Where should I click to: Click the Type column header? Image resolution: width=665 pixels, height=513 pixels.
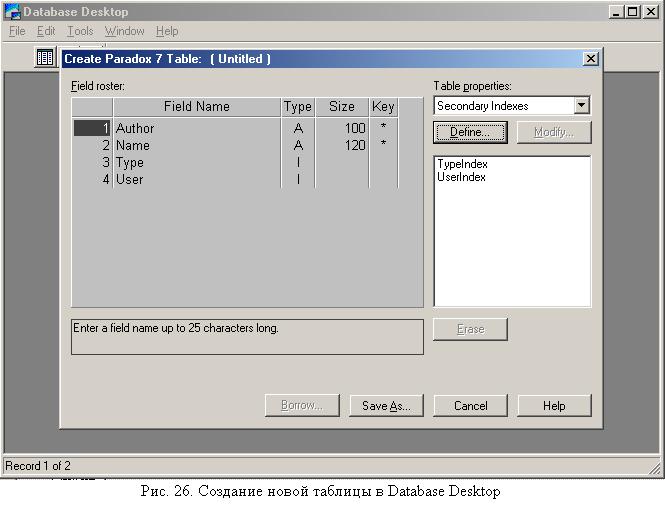298,106
